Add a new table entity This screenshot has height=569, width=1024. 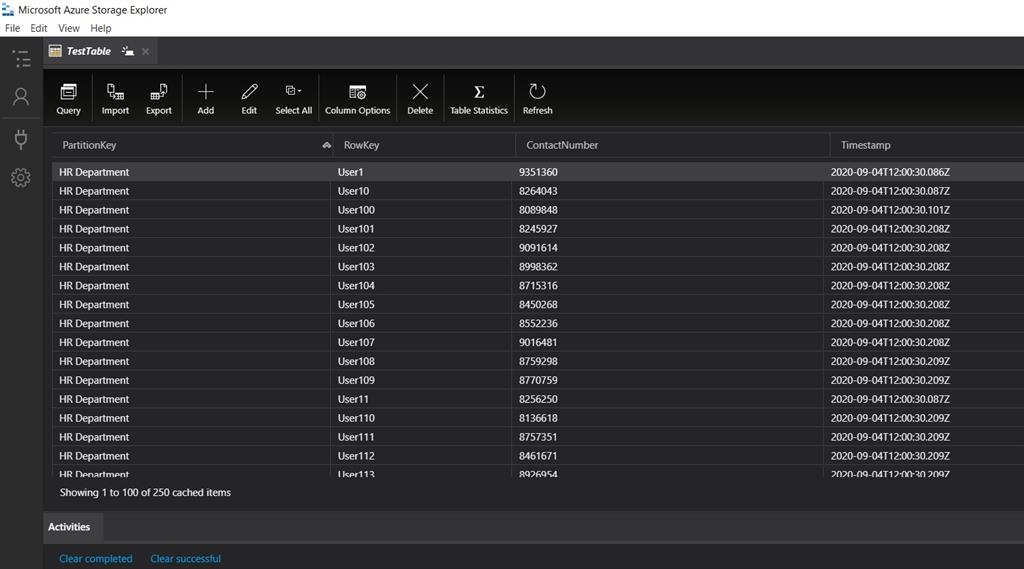(x=206, y=99)
